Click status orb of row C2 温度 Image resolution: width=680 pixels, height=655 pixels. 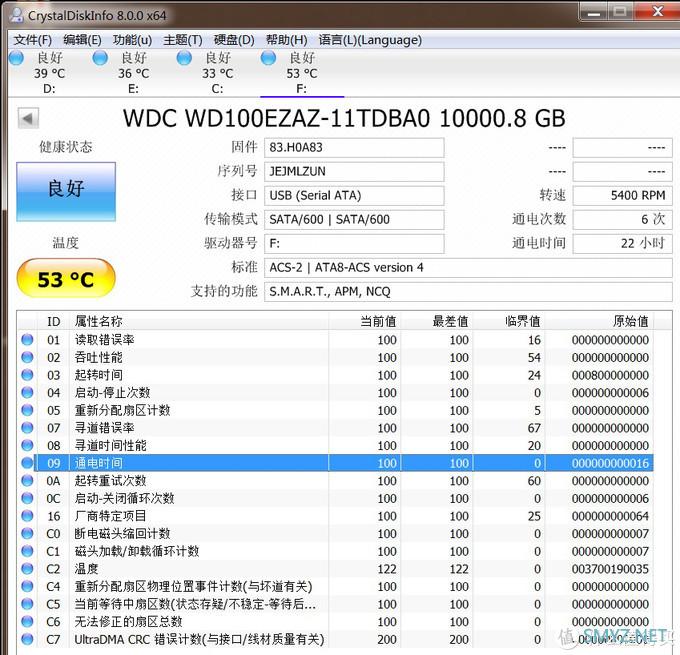pos(27,569)
